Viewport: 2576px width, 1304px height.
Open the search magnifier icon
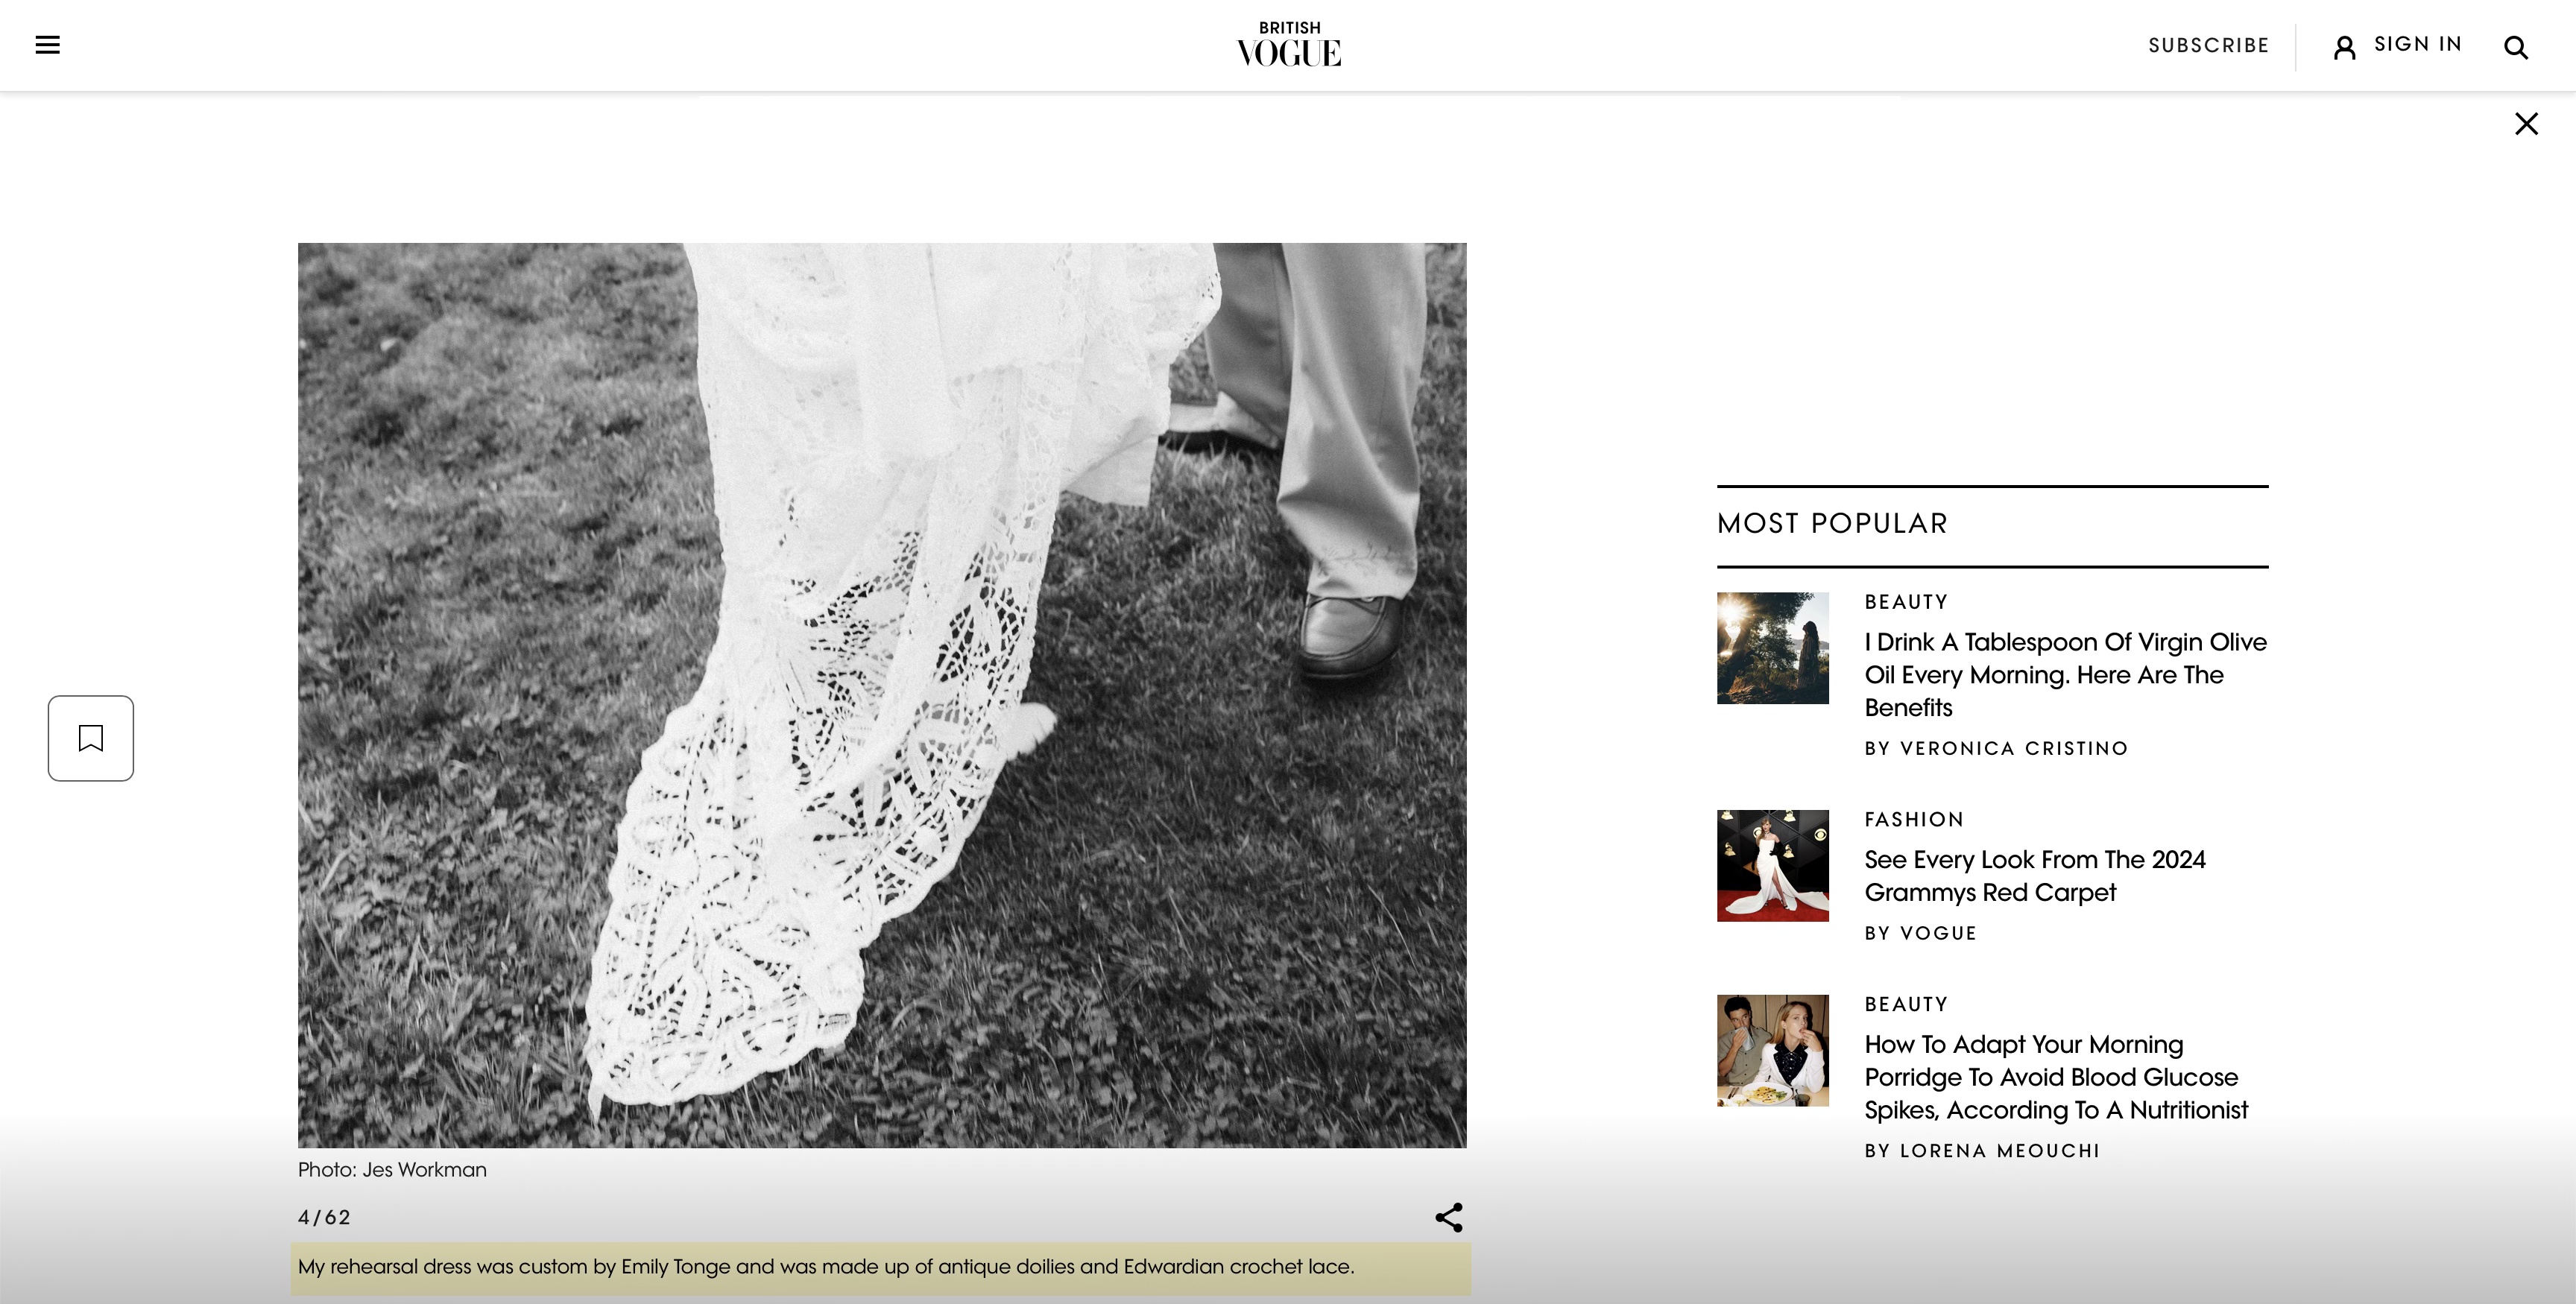click(2515, 47)
